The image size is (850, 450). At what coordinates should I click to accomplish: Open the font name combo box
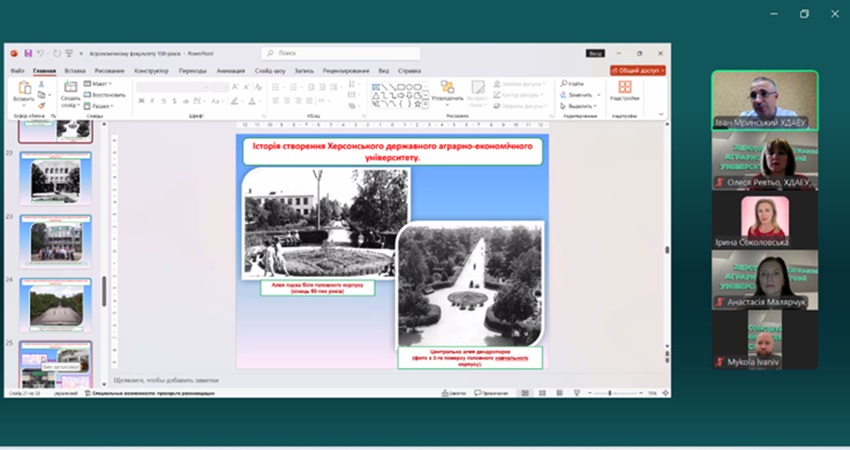[x=173, y=87]
